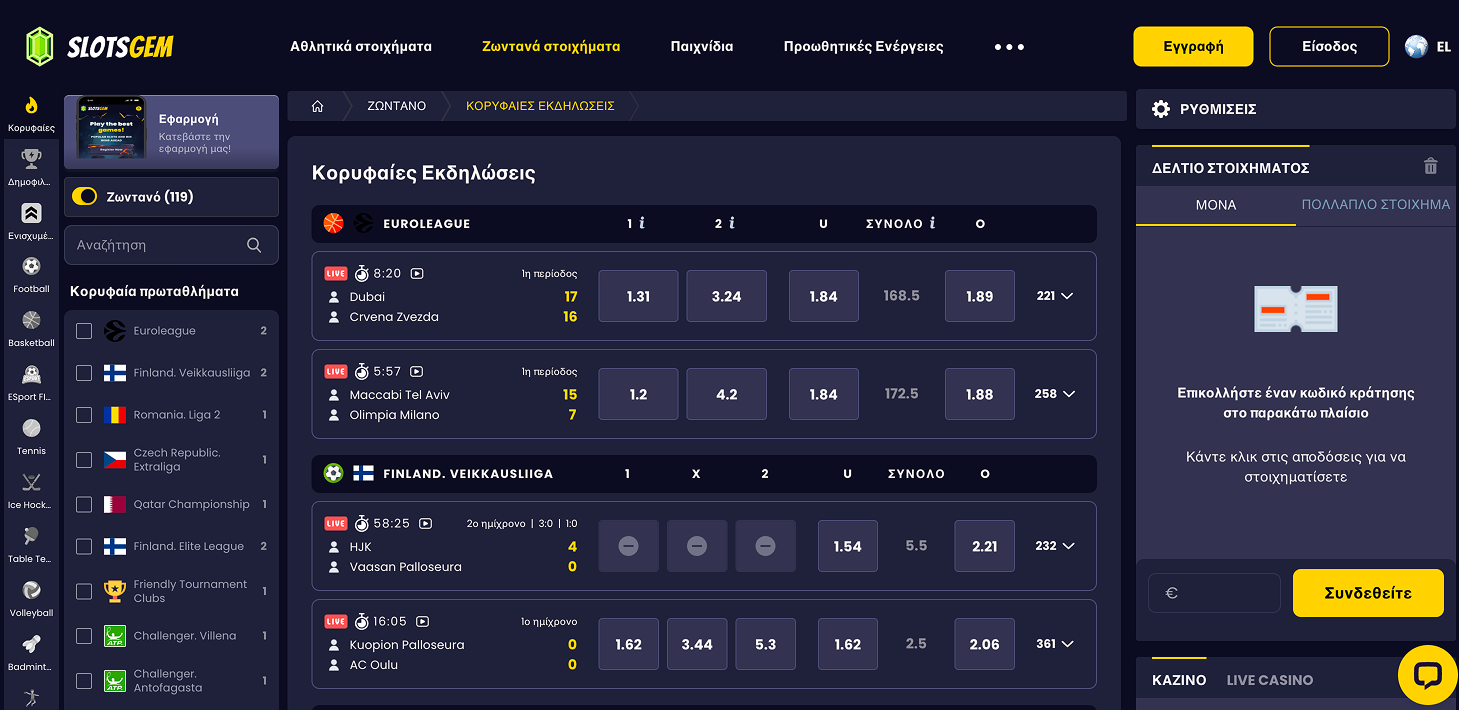The image size is (1459, 710).
Task: Expand 361 markets for Kuopion Palloseura match
Action: click(x=1055, y=644)
